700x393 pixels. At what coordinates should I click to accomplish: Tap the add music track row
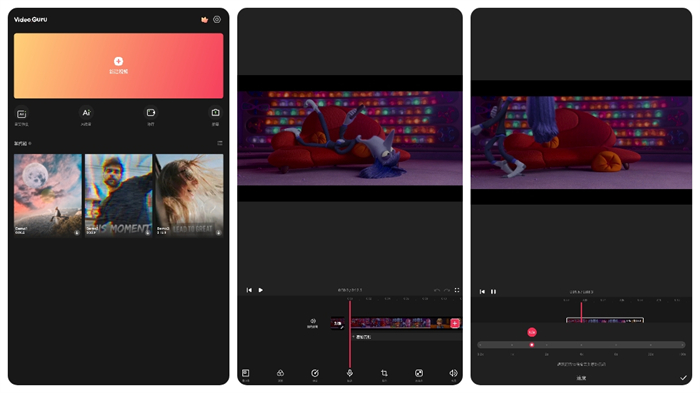point(406,337)
